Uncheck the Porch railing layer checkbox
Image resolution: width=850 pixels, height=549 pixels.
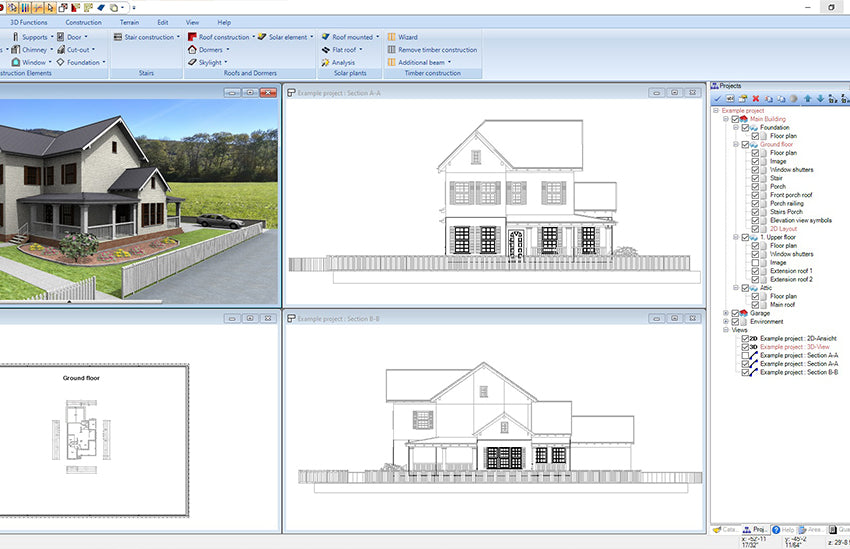tap(756, 203)
